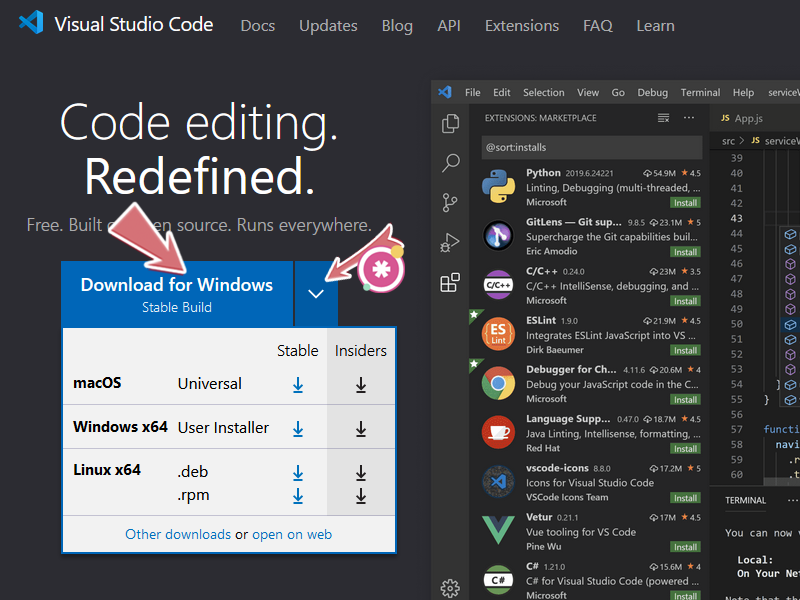The image size is (800, 600).
Task: Install the GitLens extension
Action: 685,252
